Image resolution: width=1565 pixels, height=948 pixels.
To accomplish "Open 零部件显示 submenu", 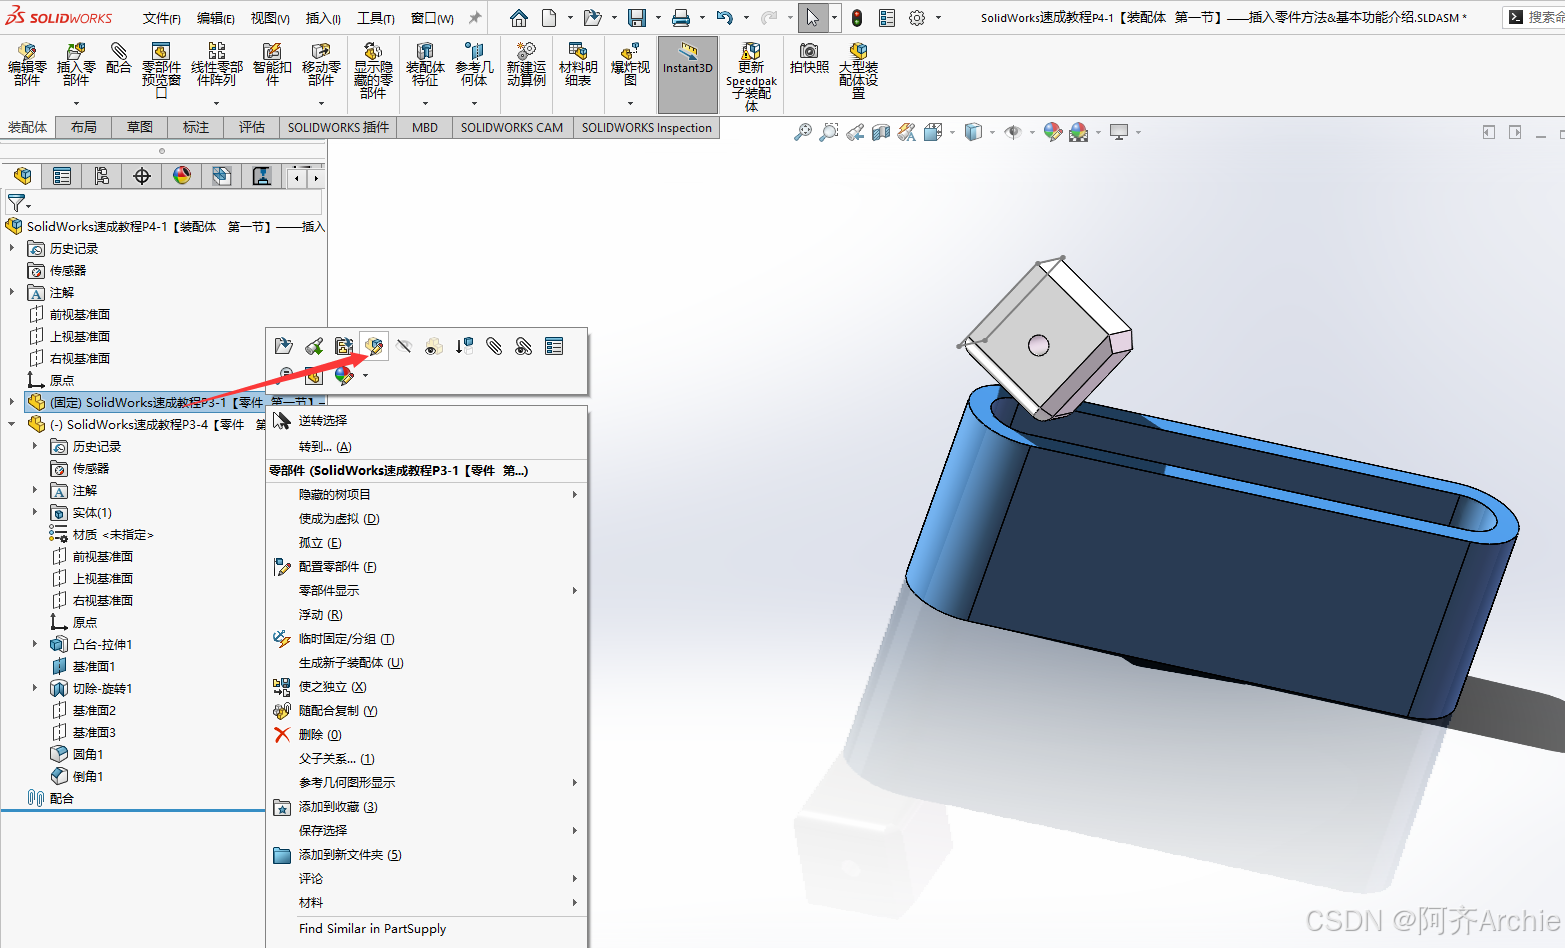I will (427, 590).
